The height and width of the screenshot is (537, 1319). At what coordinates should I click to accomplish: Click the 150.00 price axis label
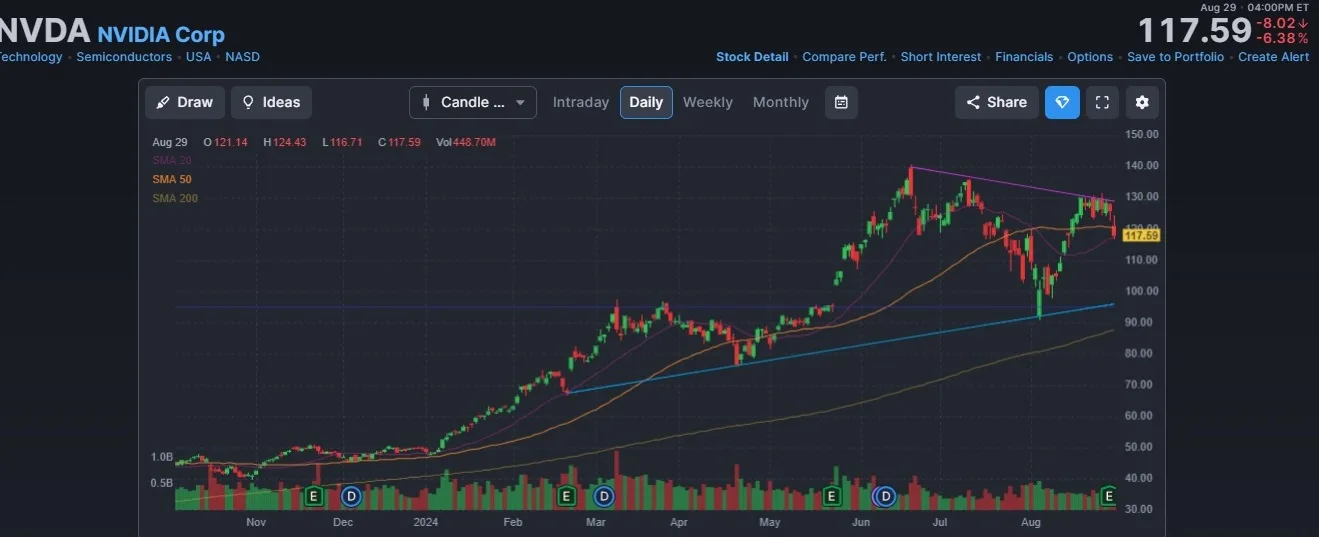point(1142,134)
